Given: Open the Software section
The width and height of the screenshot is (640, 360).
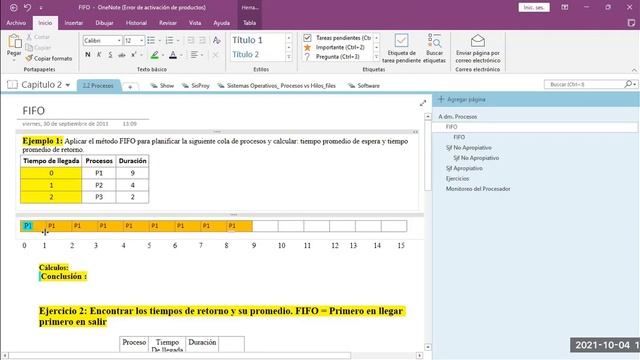Looking at the screenshot, I should [x=364, y=86].
